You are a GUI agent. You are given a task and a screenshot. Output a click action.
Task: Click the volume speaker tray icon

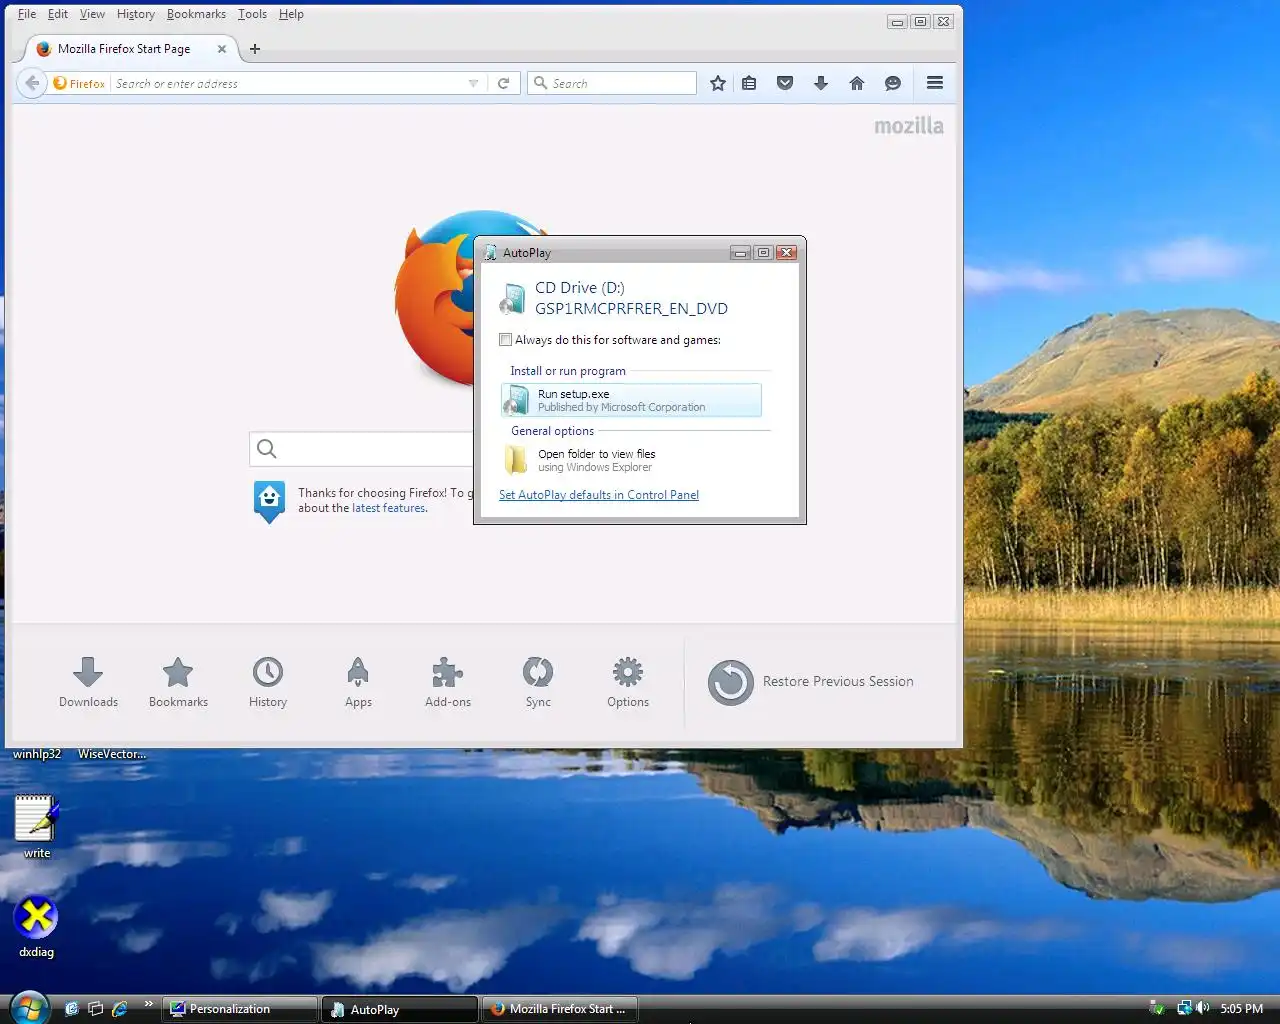1202,1008
